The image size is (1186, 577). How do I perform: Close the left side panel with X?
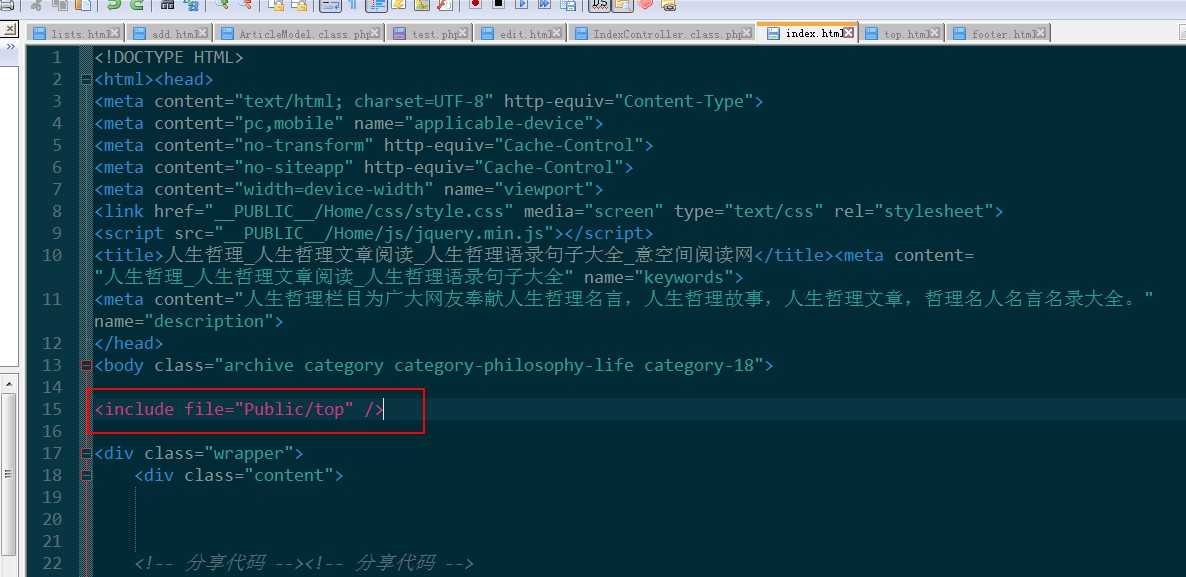tap(8, 29)
